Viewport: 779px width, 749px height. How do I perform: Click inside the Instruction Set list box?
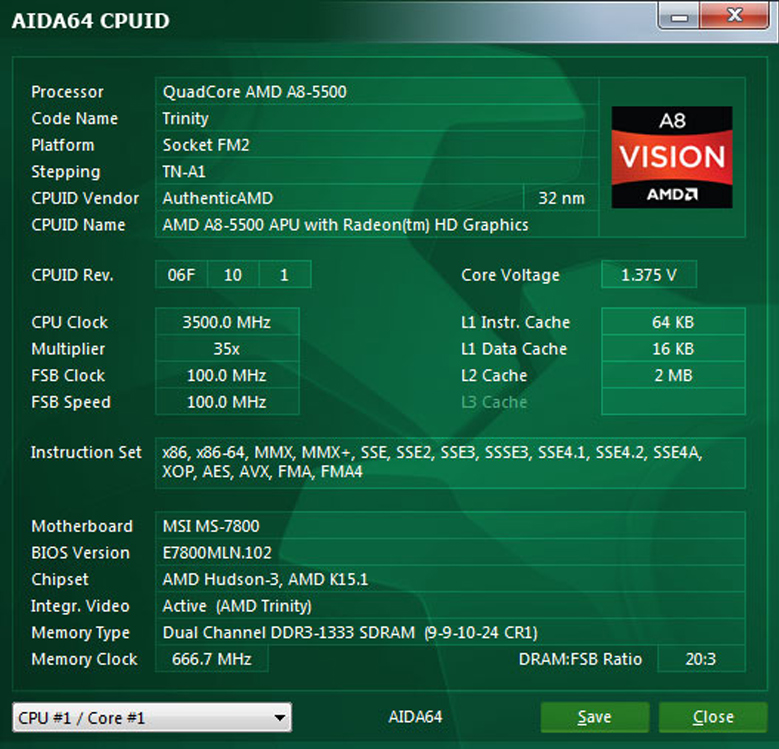point(450,462)
